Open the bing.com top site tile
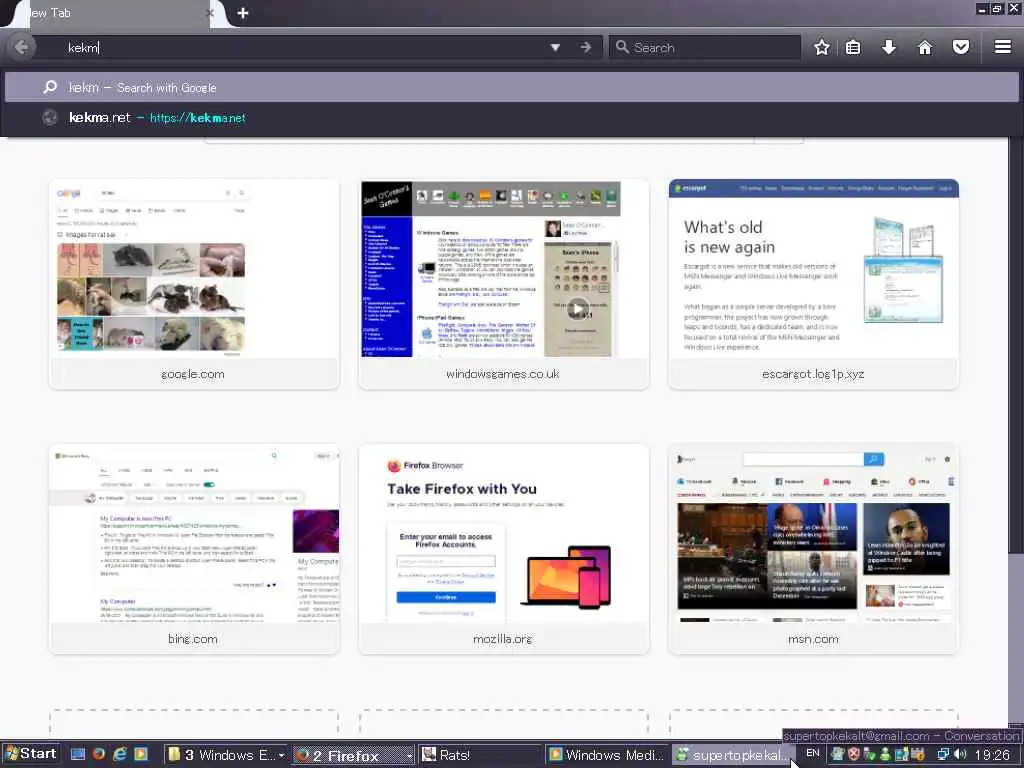The height and width of the screenshot is (768, 1024). pyautogui.click(x=194, y=549)
